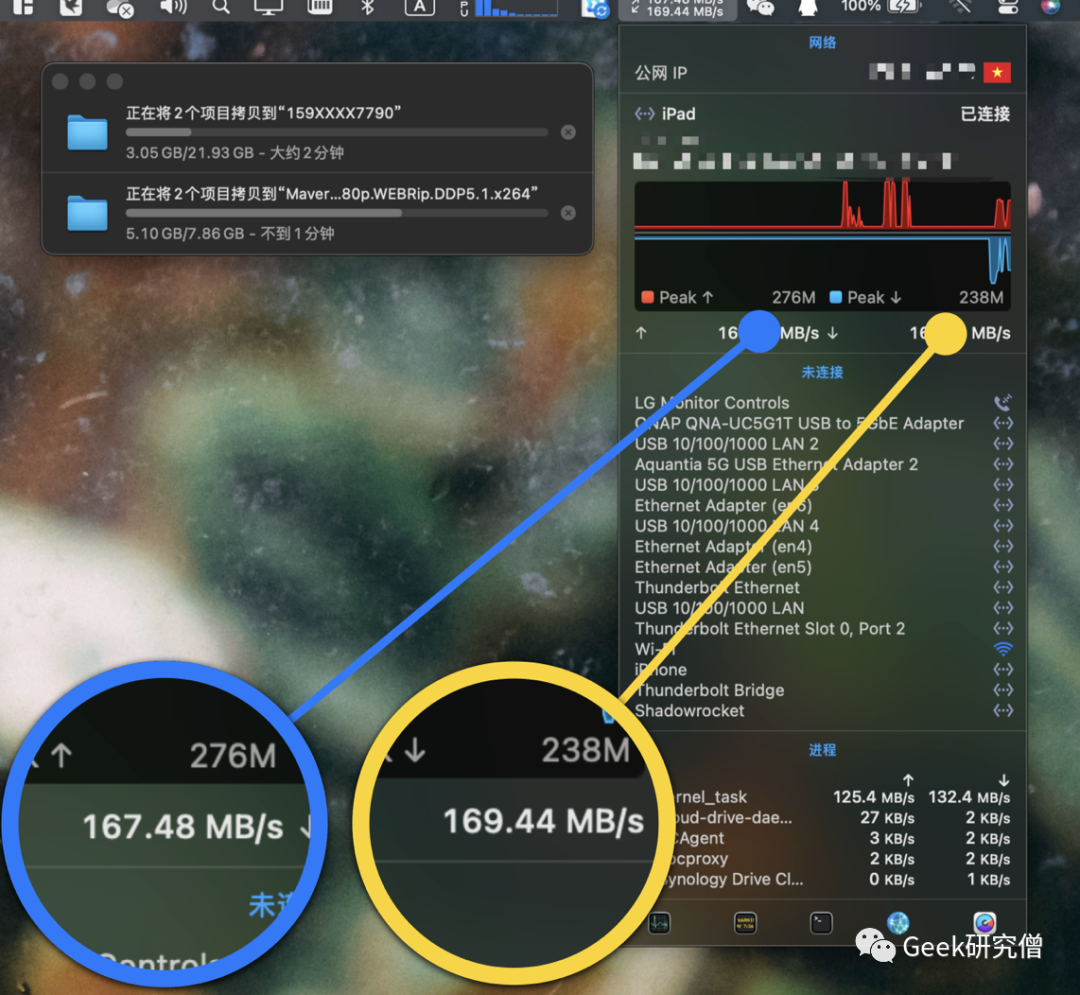Open Console app icon in footer
Viewport: 1080px width, 995px height.
tap(745, 923)
